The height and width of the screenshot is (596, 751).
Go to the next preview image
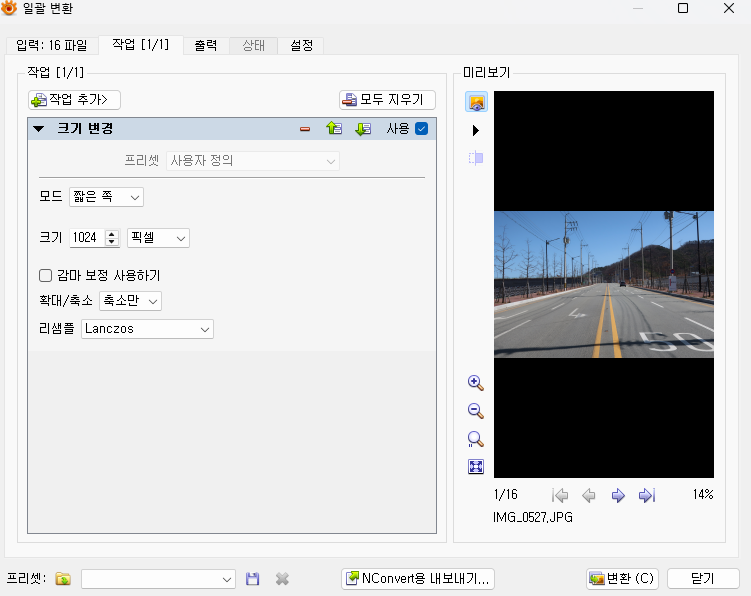[618, 495]
